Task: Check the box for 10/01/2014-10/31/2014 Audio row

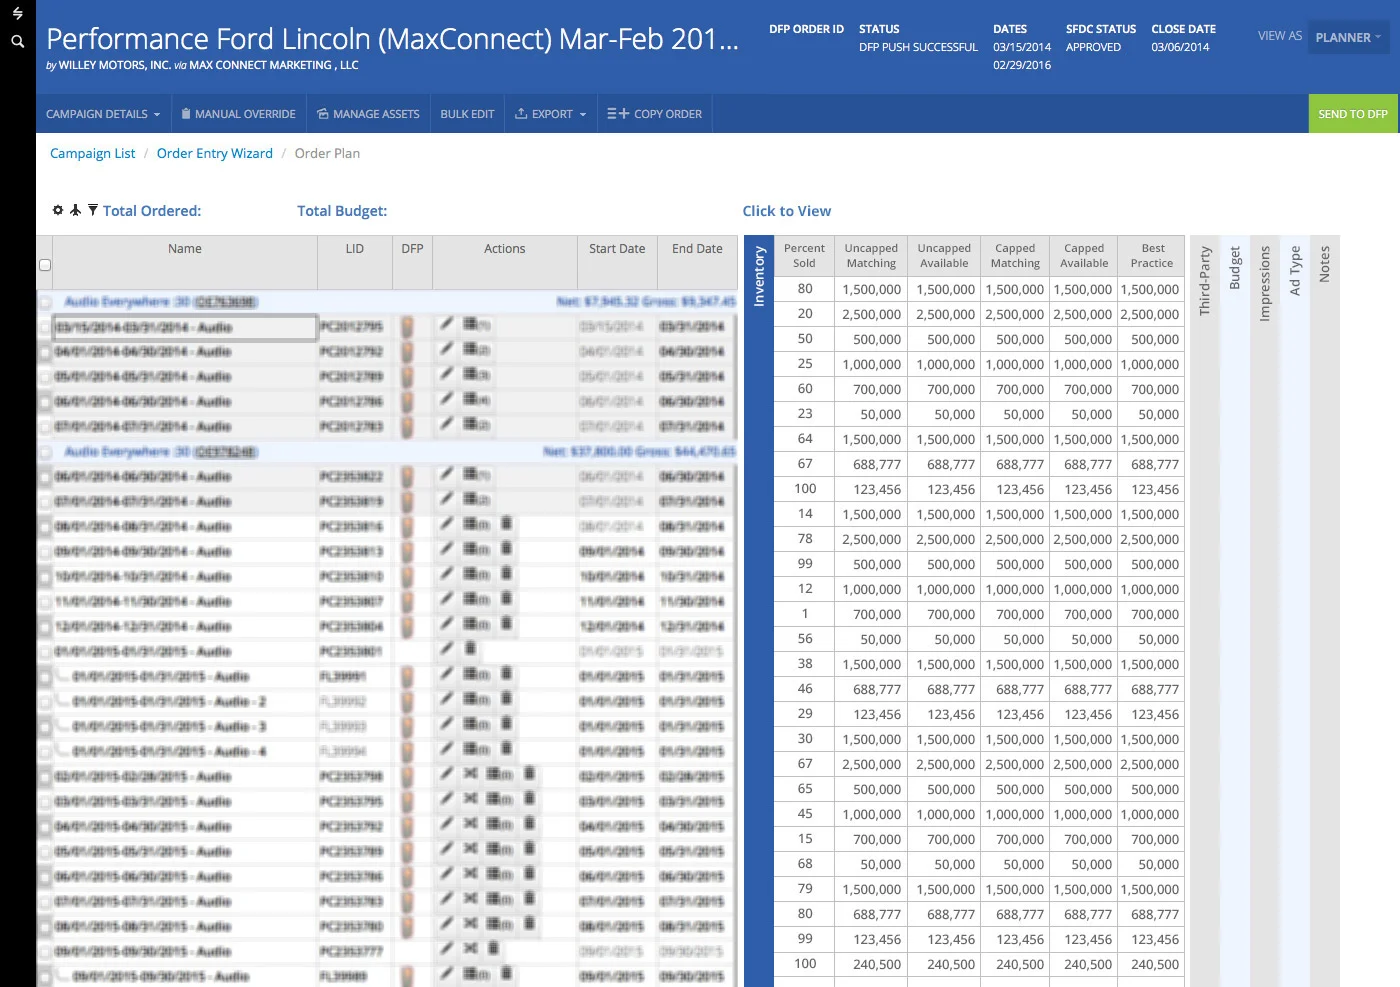Action: (45, 577)
